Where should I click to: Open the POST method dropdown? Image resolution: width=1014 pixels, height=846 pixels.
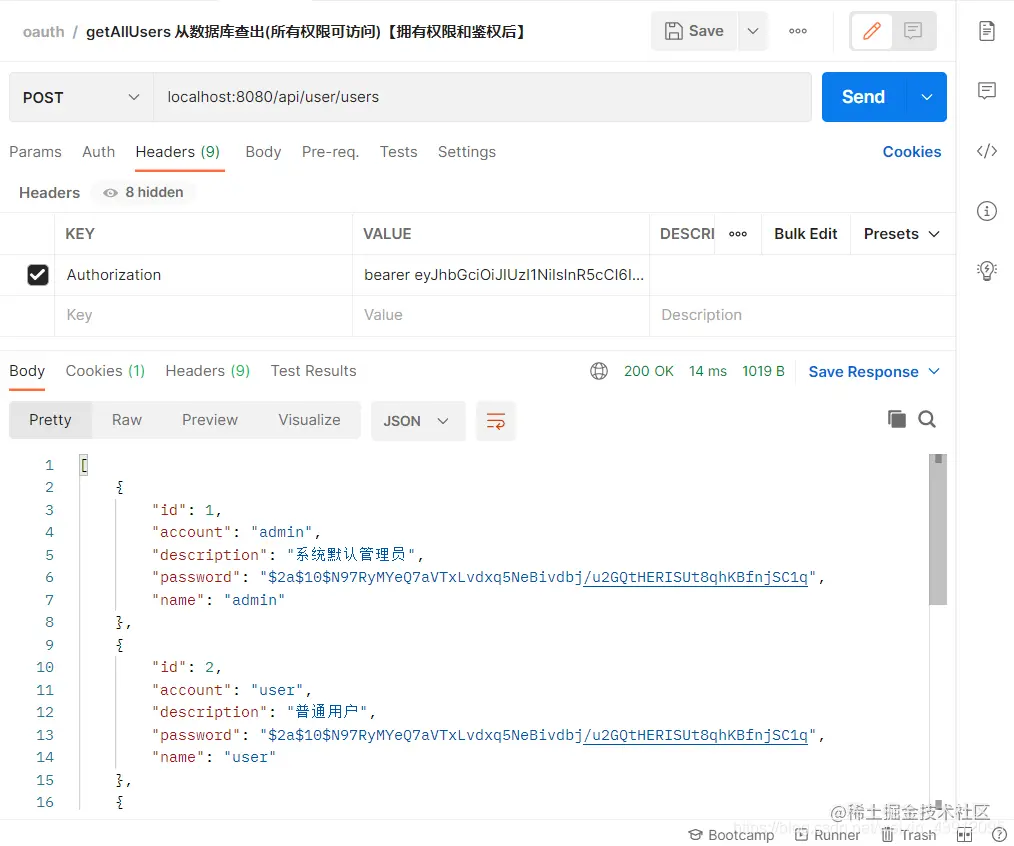click(81, 98)
